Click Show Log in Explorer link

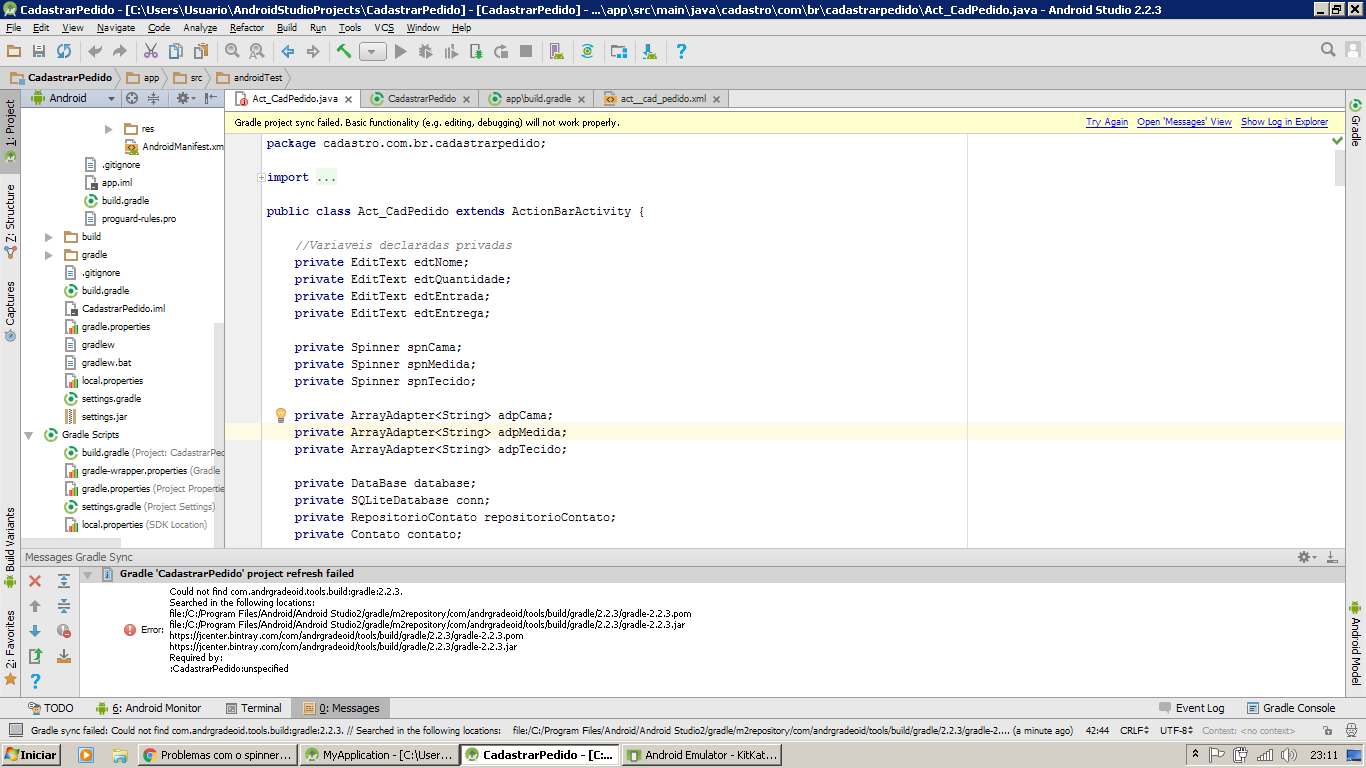pyautogui.click(x=1284, y=122)
